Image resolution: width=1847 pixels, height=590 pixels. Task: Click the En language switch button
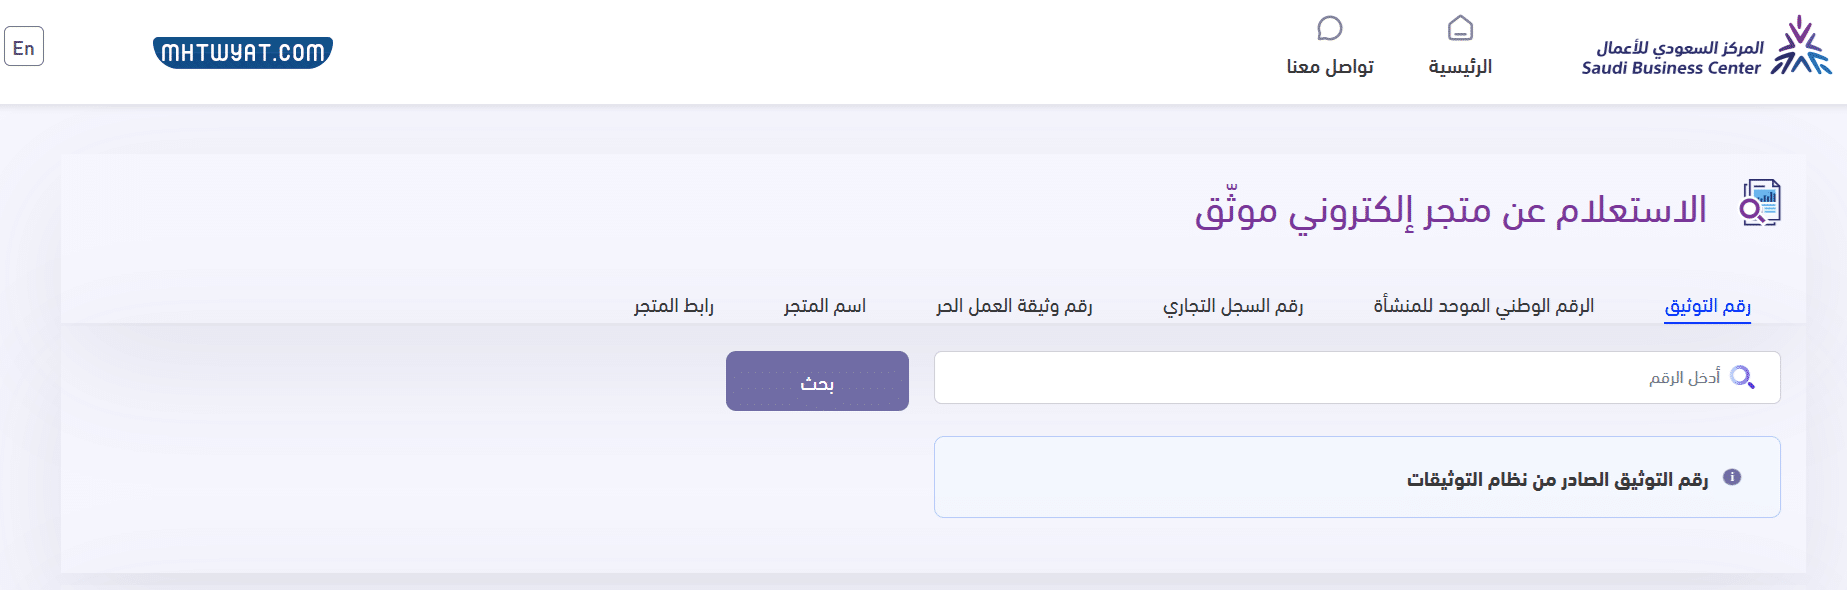26,46
